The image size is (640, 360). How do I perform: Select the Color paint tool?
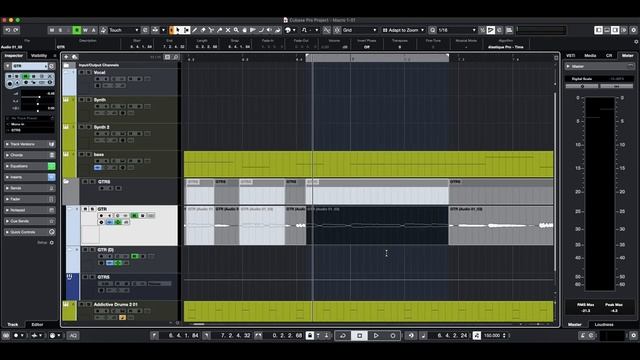[278, 30]
